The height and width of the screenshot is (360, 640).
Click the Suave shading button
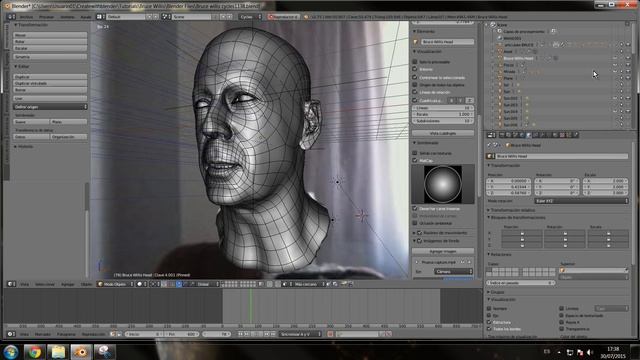[31, 122]
